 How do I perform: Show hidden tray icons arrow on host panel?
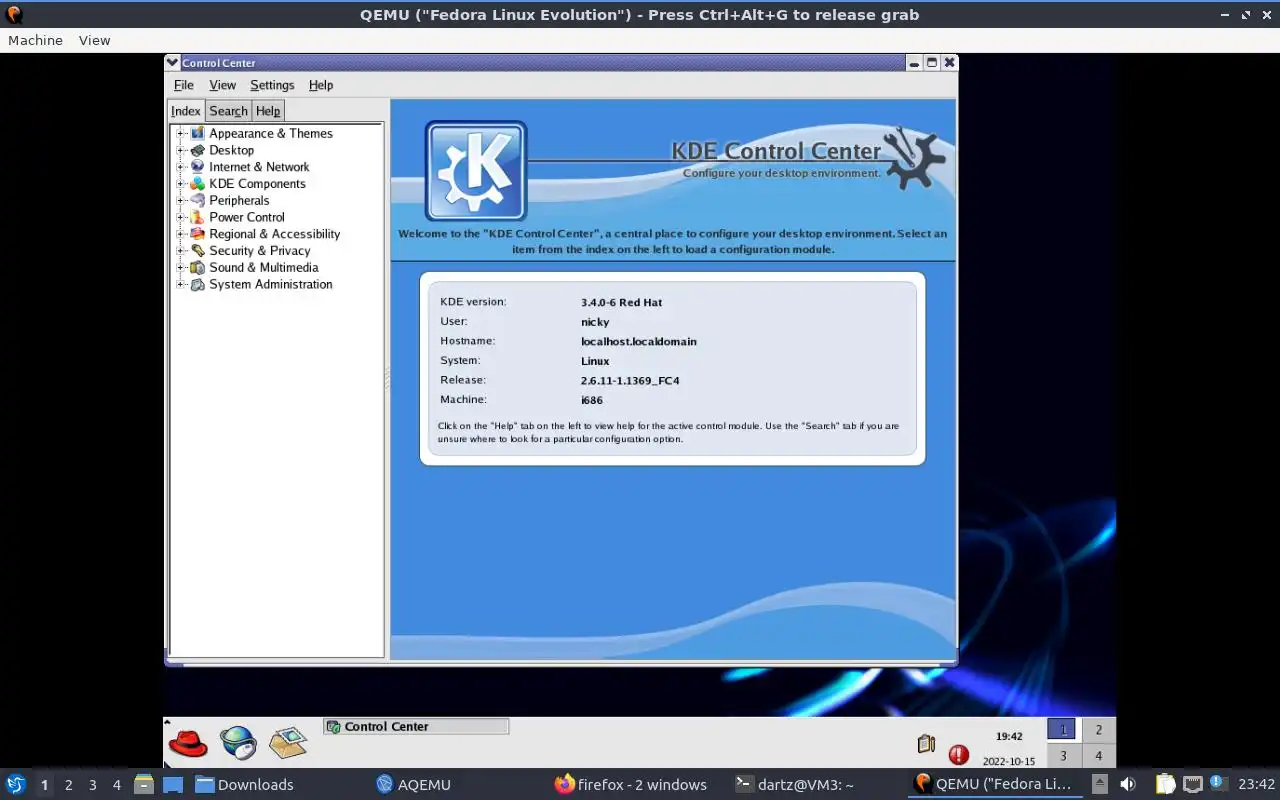point(1099,784)
